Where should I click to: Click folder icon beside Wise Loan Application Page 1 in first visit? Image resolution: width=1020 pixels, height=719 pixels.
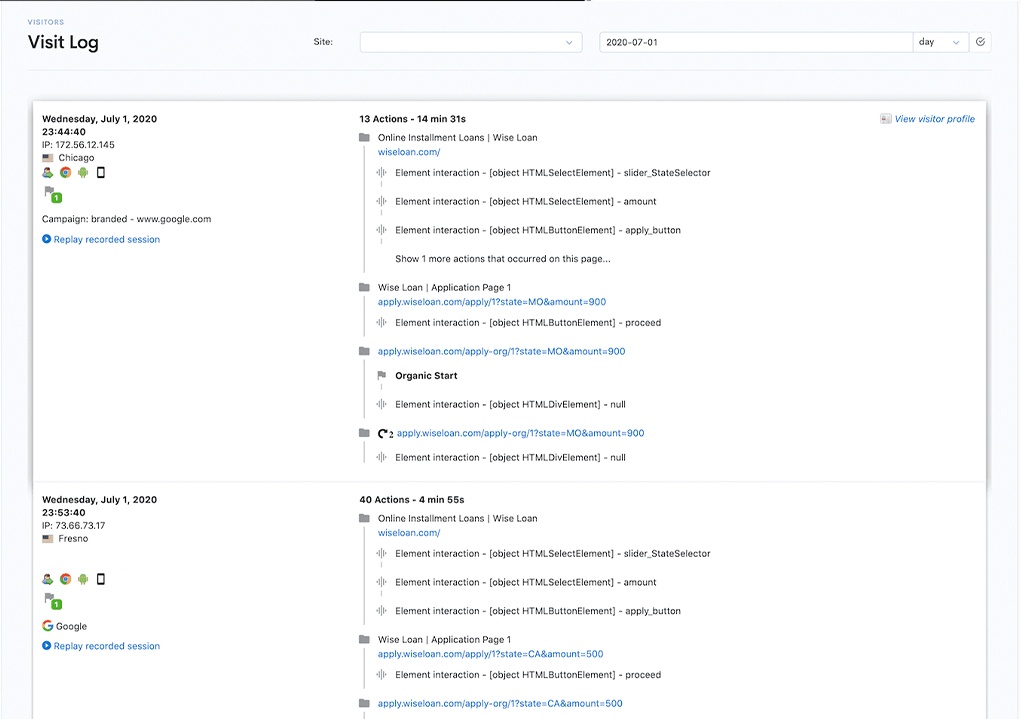pyautogui.click(x=364, y=288)
